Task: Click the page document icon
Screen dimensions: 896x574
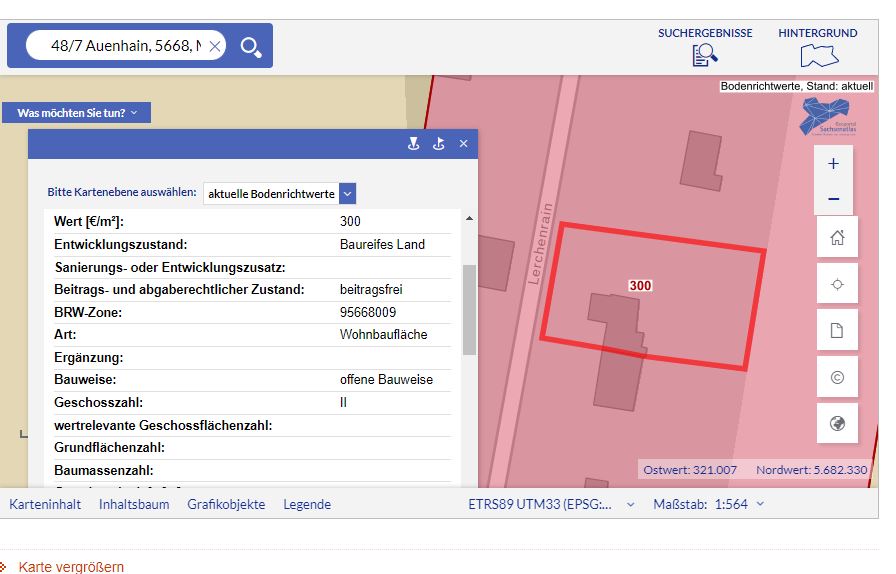Action: point(837,330)
